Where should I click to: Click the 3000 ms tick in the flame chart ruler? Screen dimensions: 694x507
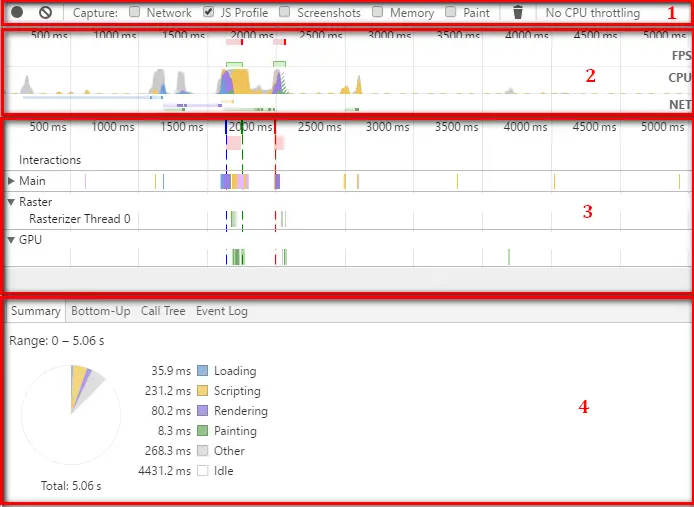click(x=388, y=127)
